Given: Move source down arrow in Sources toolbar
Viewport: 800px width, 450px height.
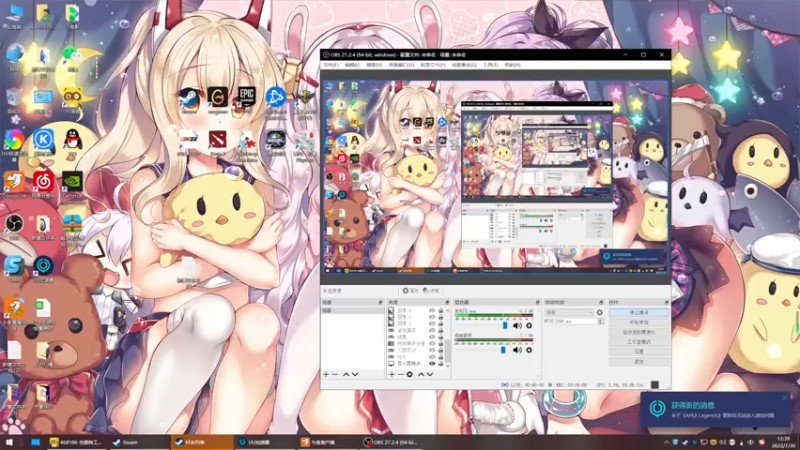Looking at the screenshot, I should 430,374.
